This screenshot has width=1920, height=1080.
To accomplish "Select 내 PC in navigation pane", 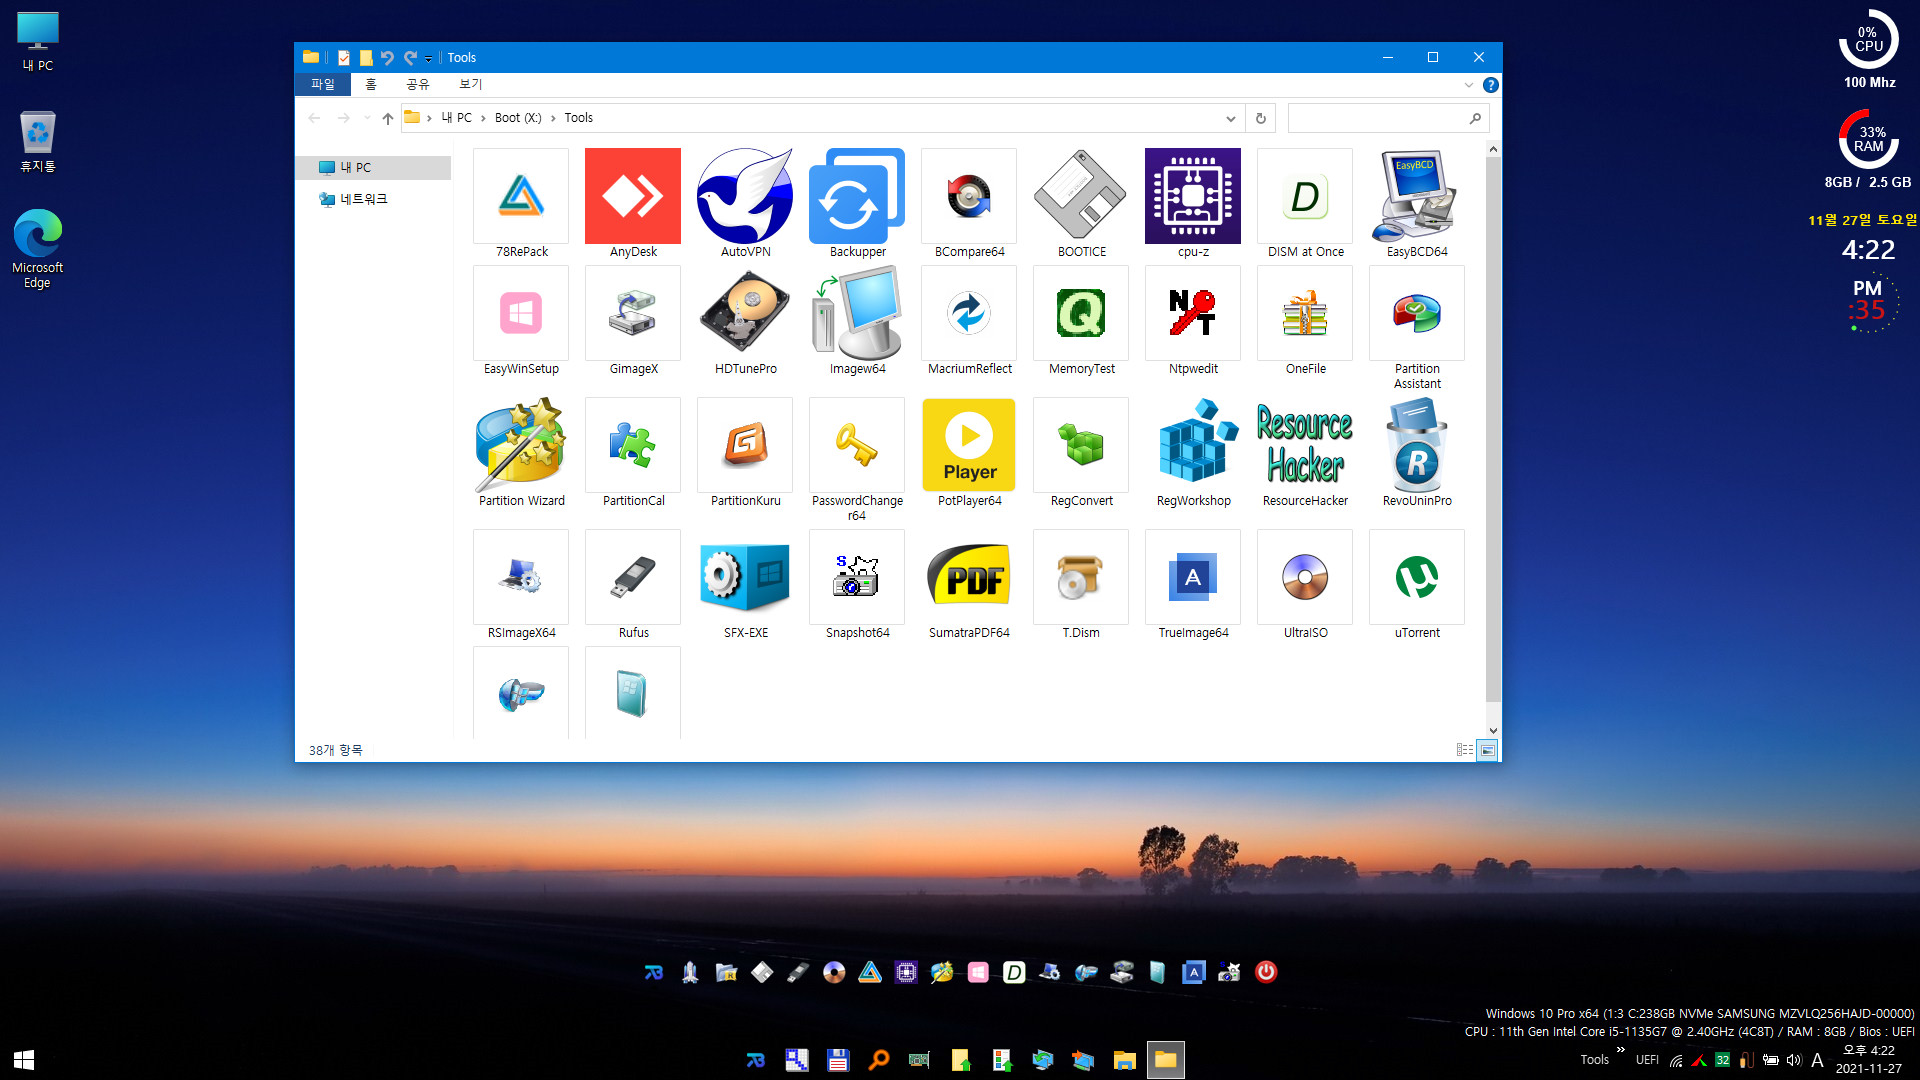I will pos(374,167).
